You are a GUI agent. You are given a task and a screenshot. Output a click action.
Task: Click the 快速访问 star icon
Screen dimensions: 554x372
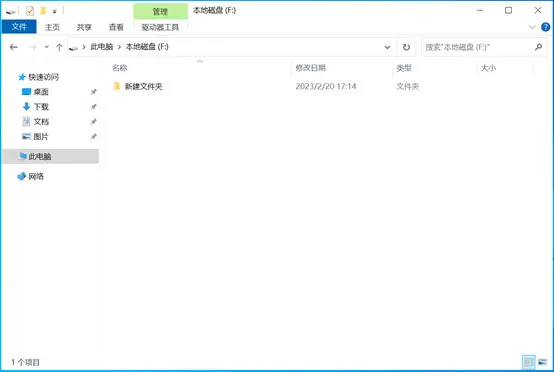click(22, 77)
